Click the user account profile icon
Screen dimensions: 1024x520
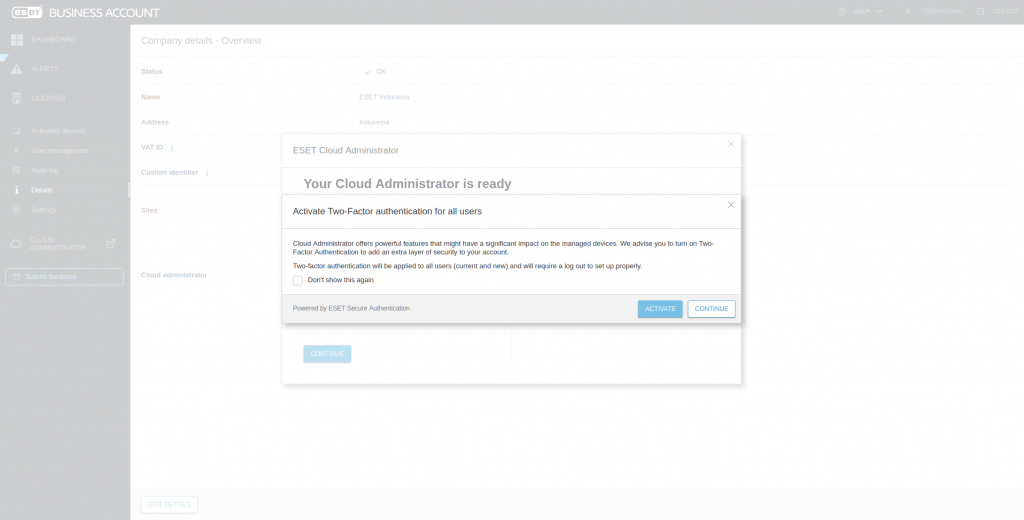click(x=908, y=11)
